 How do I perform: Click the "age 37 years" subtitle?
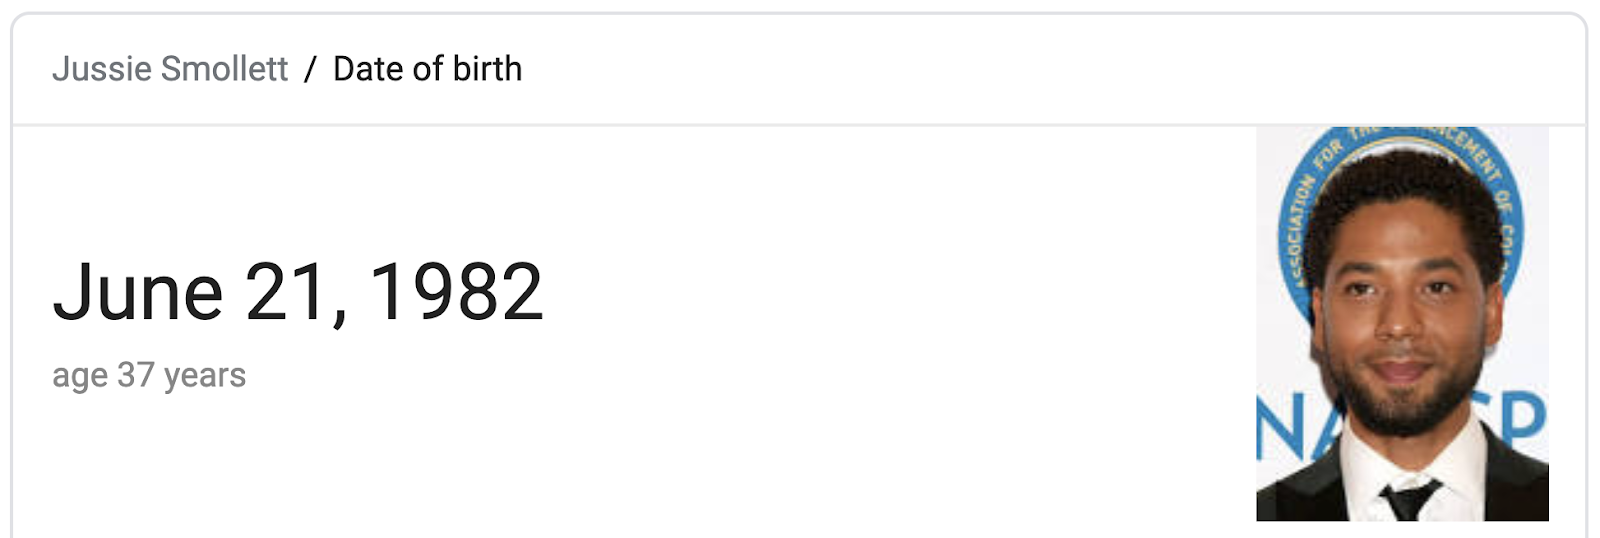pyautogui.click(x=149, y=375)
